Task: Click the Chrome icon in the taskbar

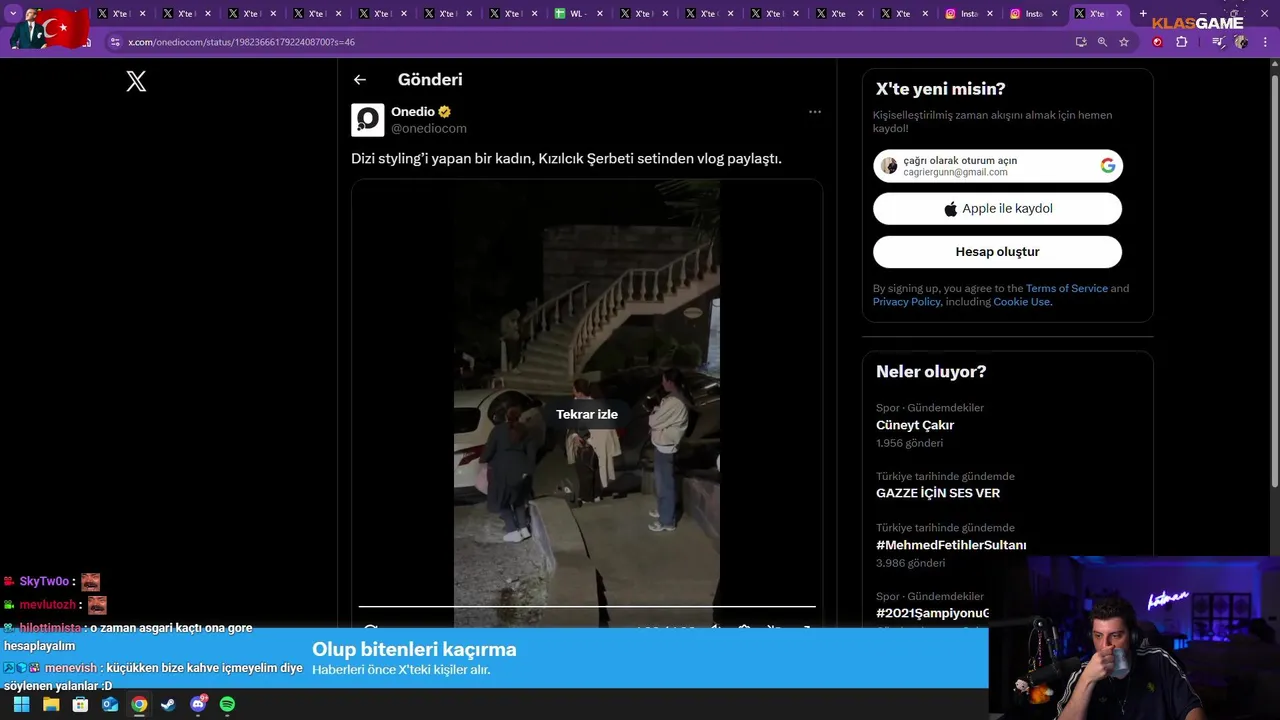Action: coord(139,704)
